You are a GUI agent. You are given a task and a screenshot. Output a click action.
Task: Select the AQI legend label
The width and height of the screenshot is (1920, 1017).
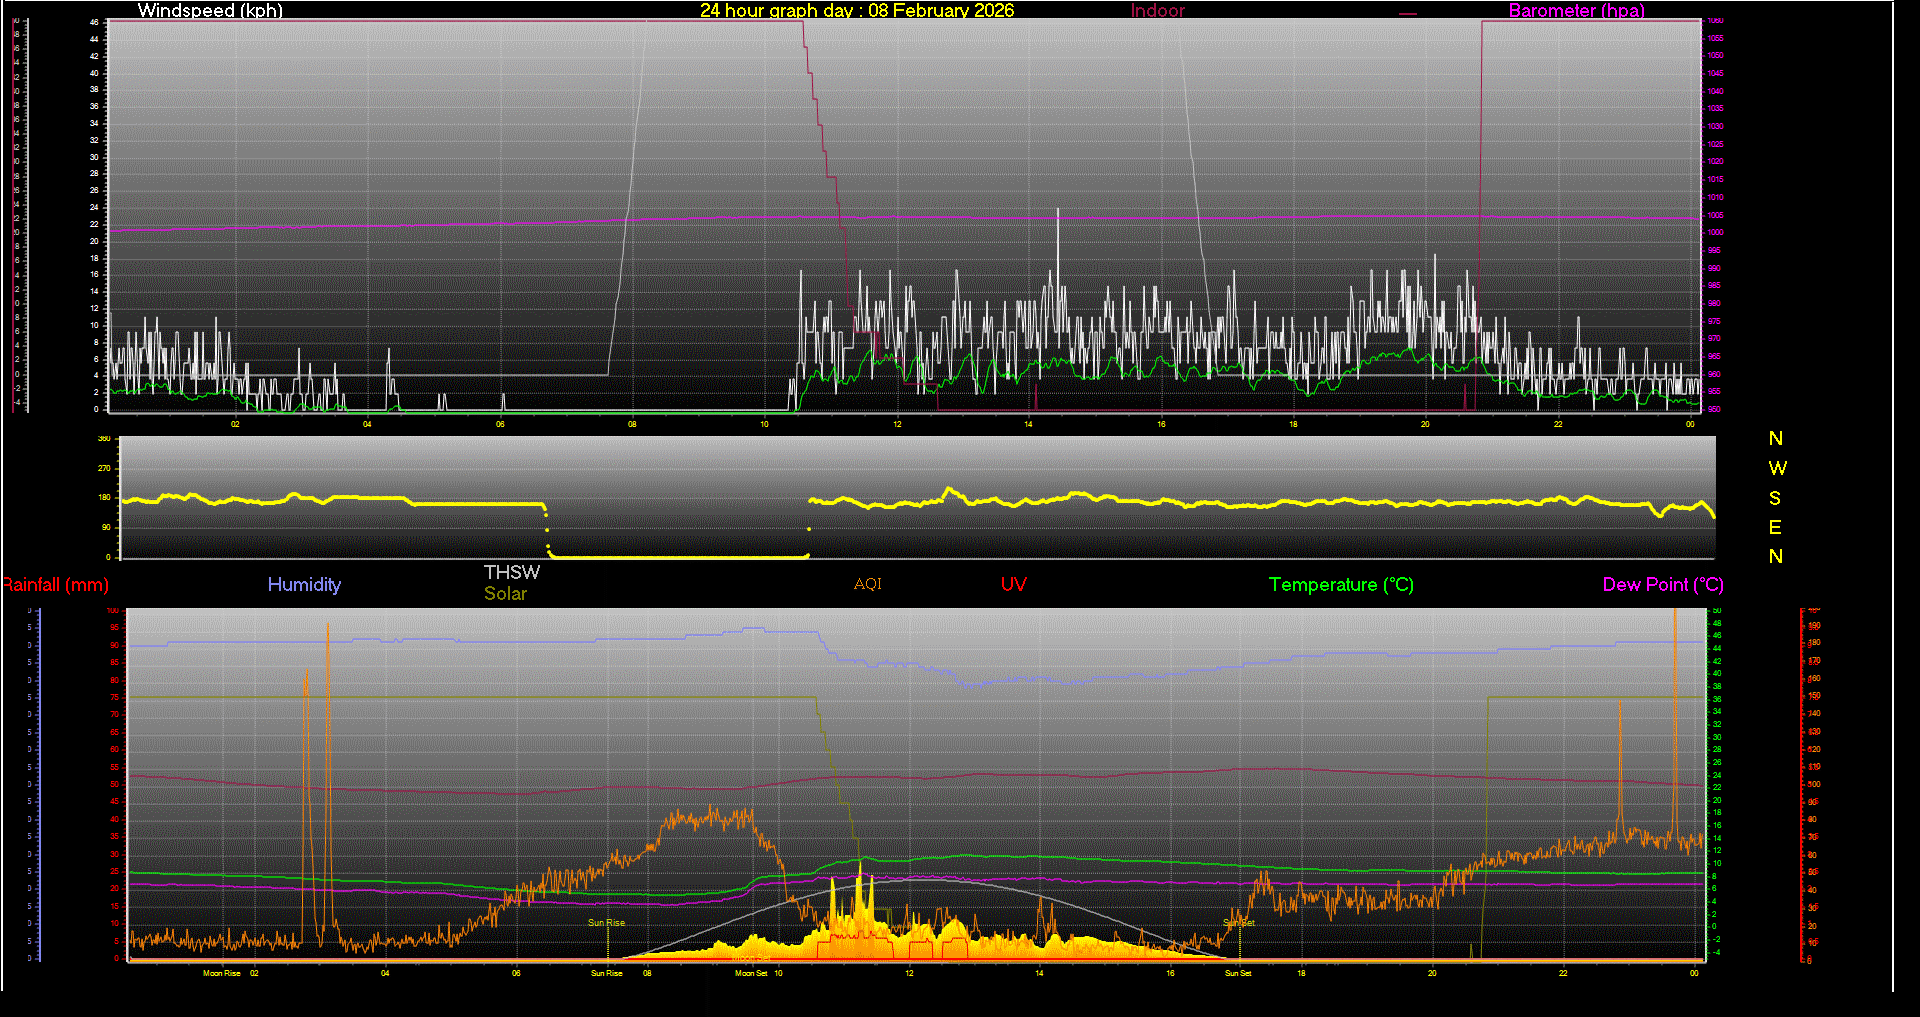[x=867, y=584]
